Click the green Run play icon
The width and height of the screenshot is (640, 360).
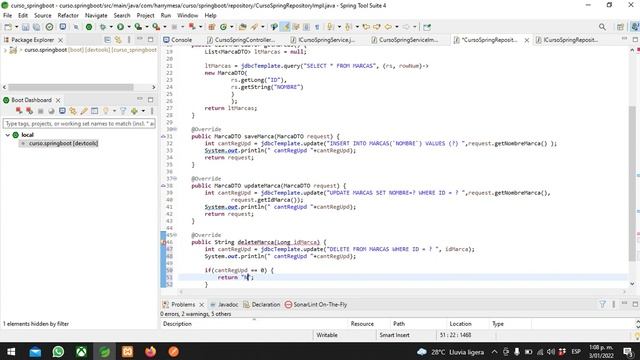(x=120, y=27)
